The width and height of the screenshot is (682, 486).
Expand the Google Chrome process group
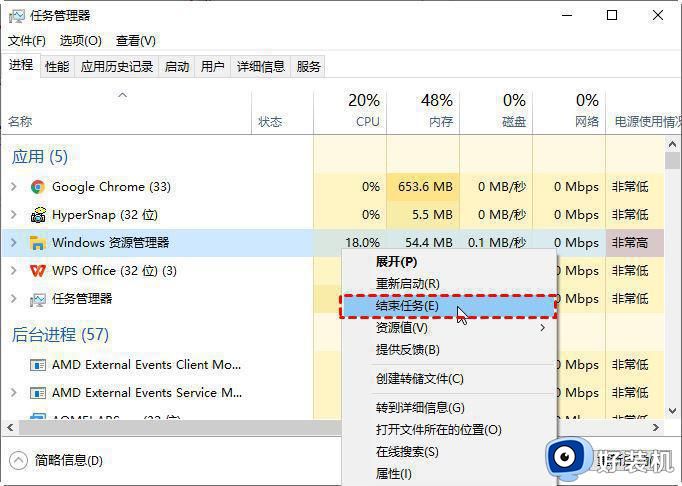pos(13,187)
